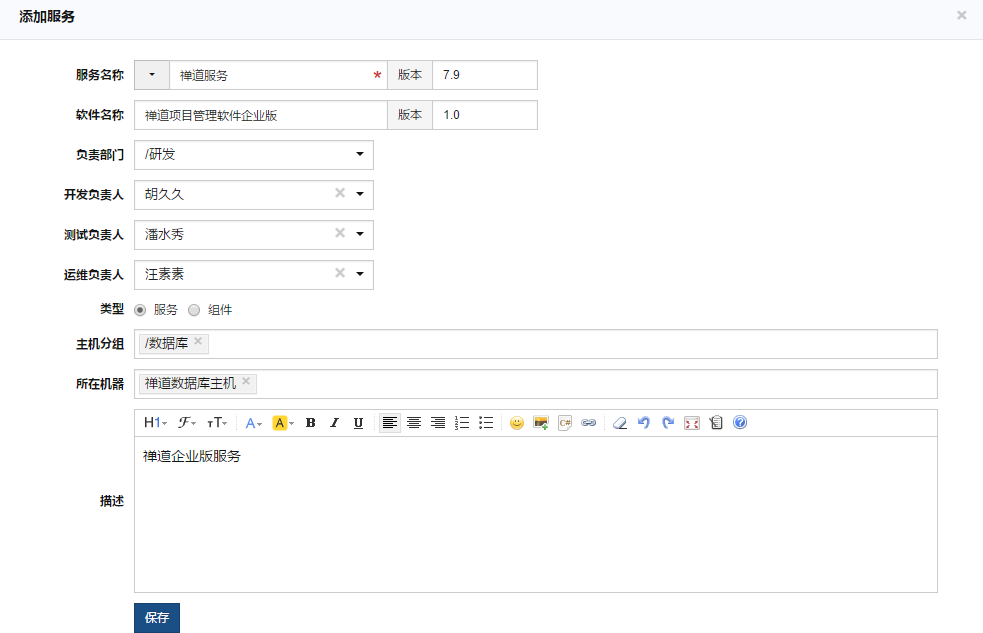983x633 pixels.
Task: Insert a hyperlink via the link icon
Action: pyautogui.click(x=589, y=423)
